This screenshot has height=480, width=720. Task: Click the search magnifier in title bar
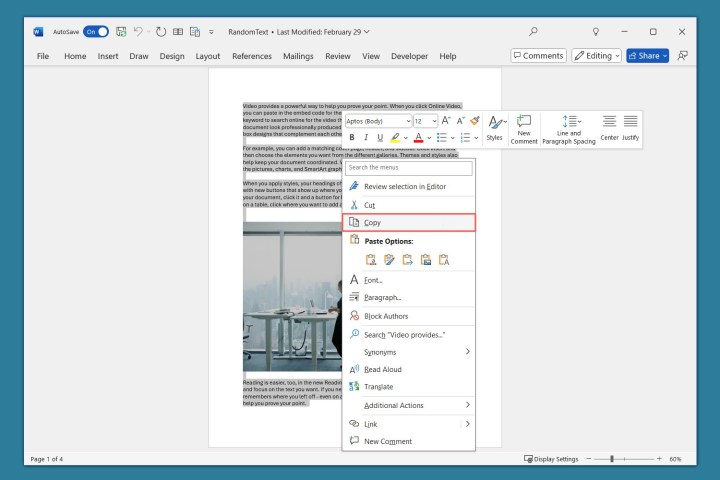pyautogui.click(x=533, y=32)
